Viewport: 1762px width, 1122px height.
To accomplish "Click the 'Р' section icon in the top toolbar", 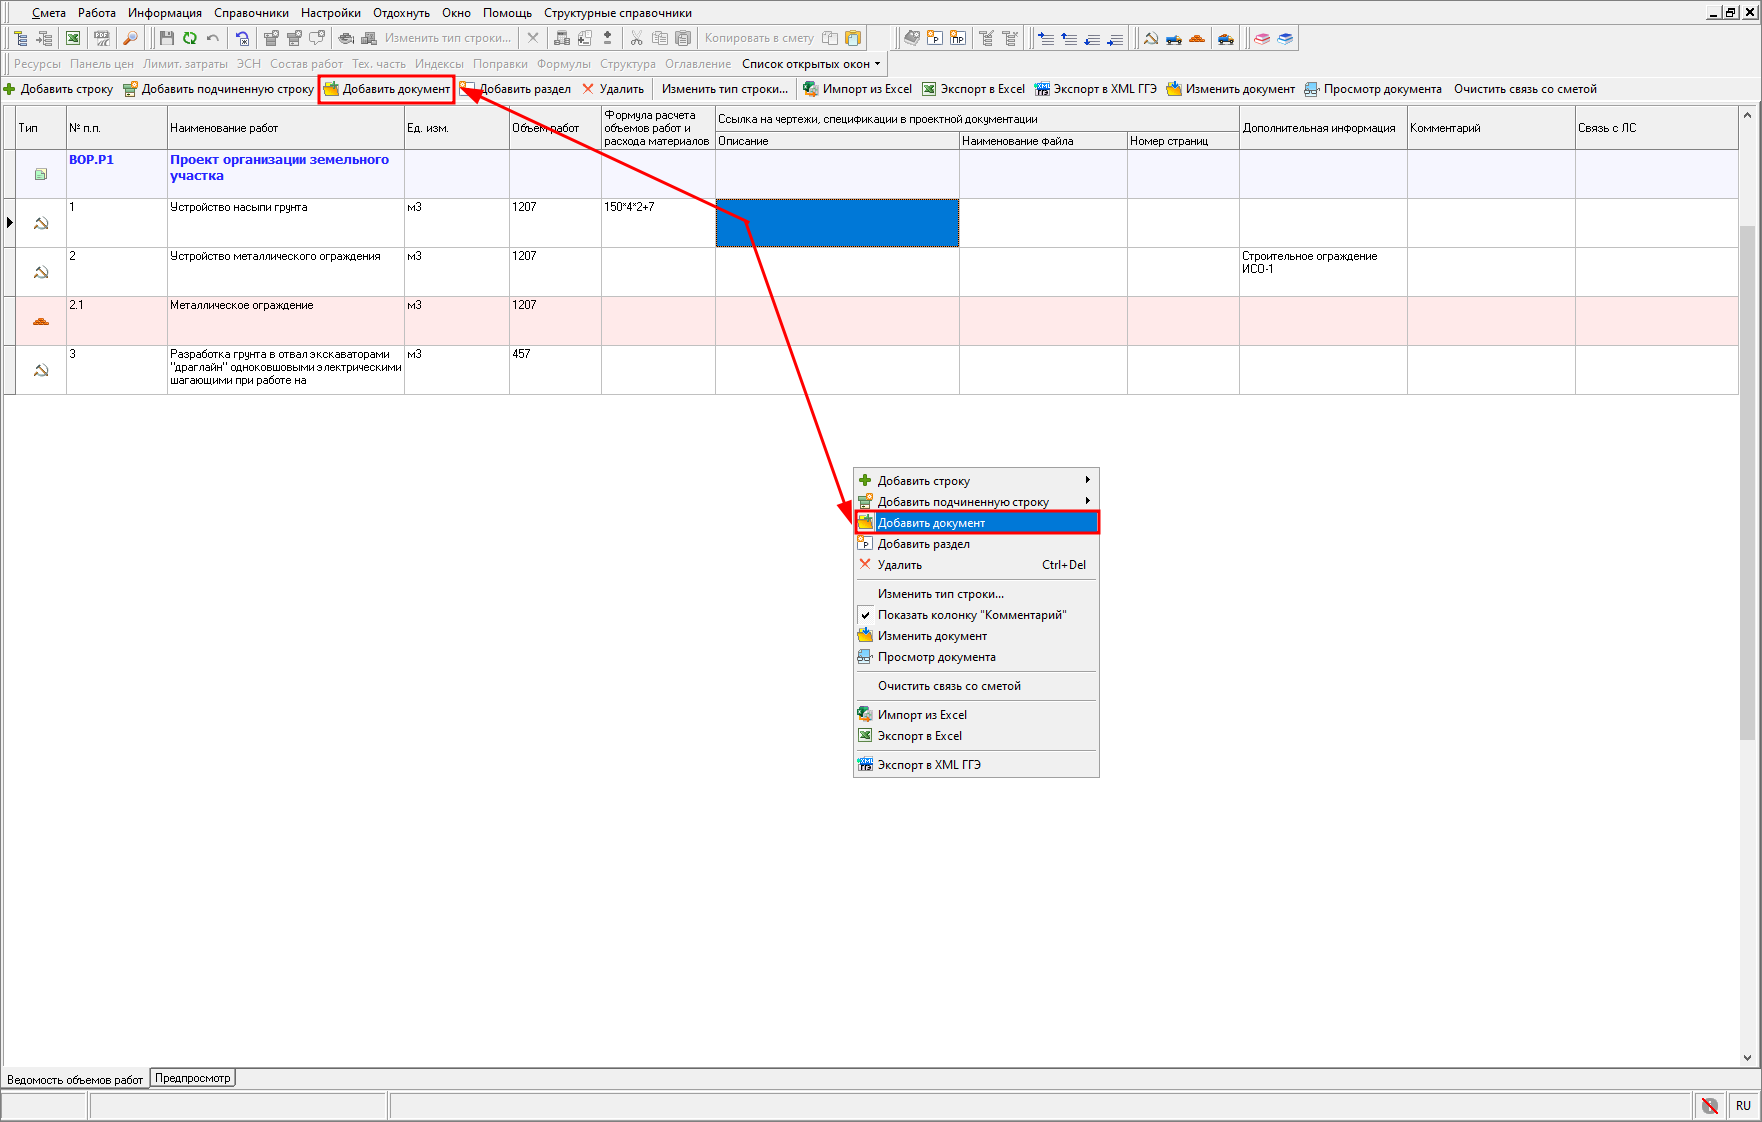I will 934,38.
